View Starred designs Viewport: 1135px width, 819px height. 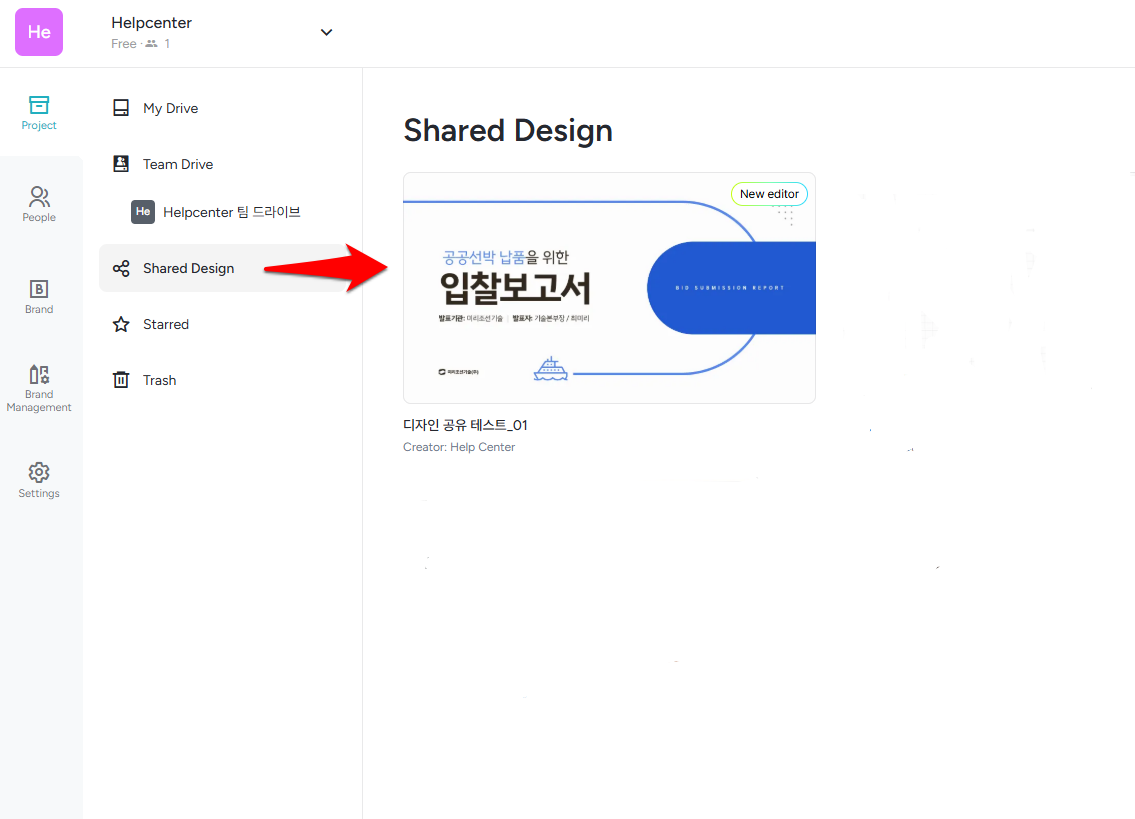tap(165, 324)
